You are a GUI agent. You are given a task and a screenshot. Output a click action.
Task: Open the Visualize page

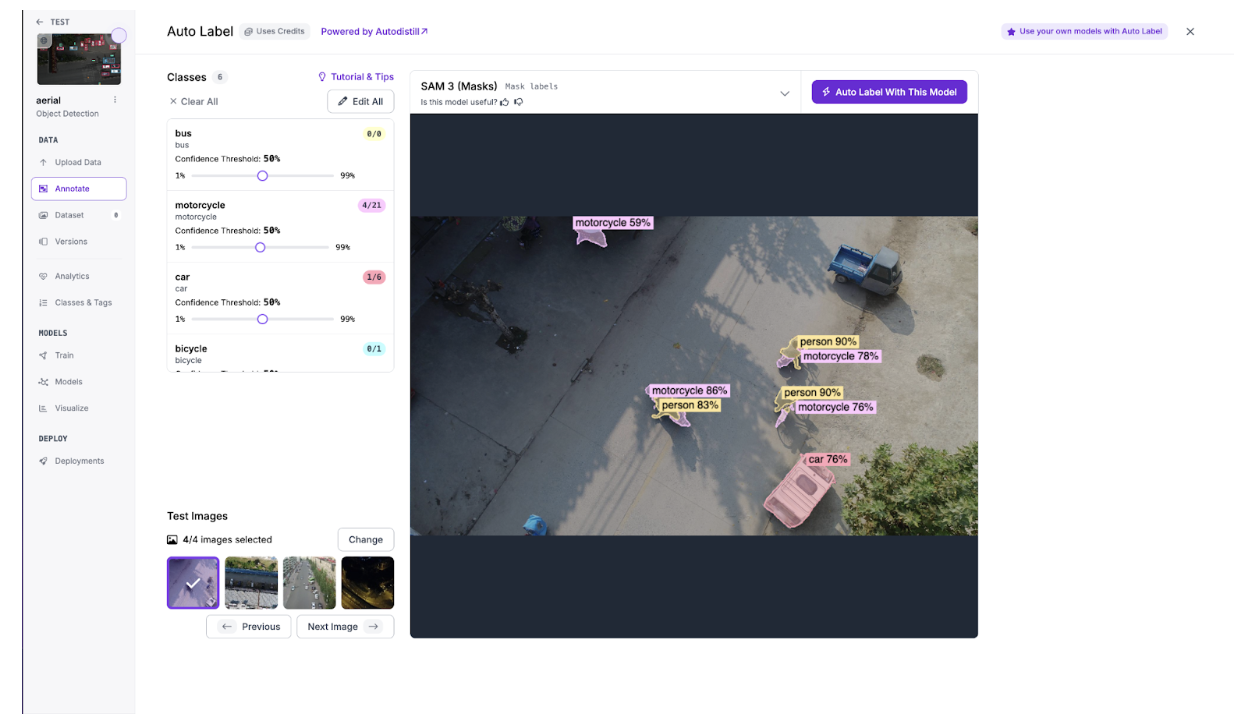tap(71, 408)
